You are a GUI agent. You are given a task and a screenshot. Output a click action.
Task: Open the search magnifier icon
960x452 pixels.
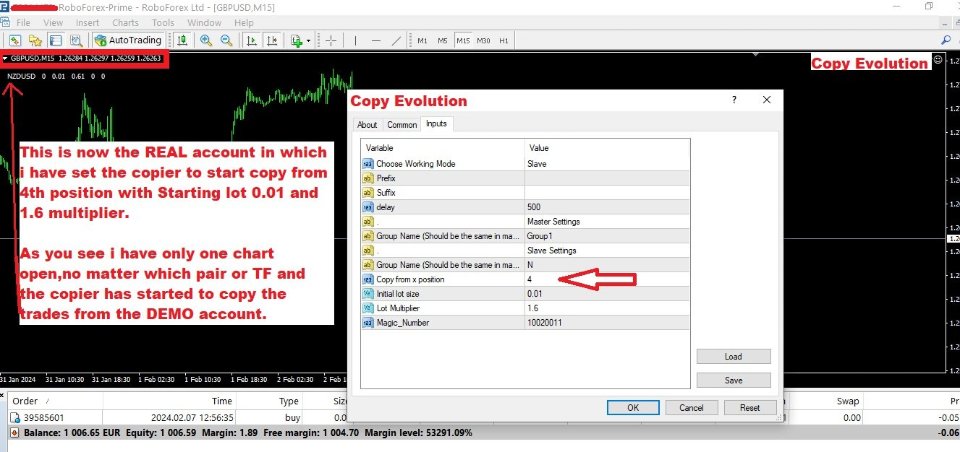[946, 40]
